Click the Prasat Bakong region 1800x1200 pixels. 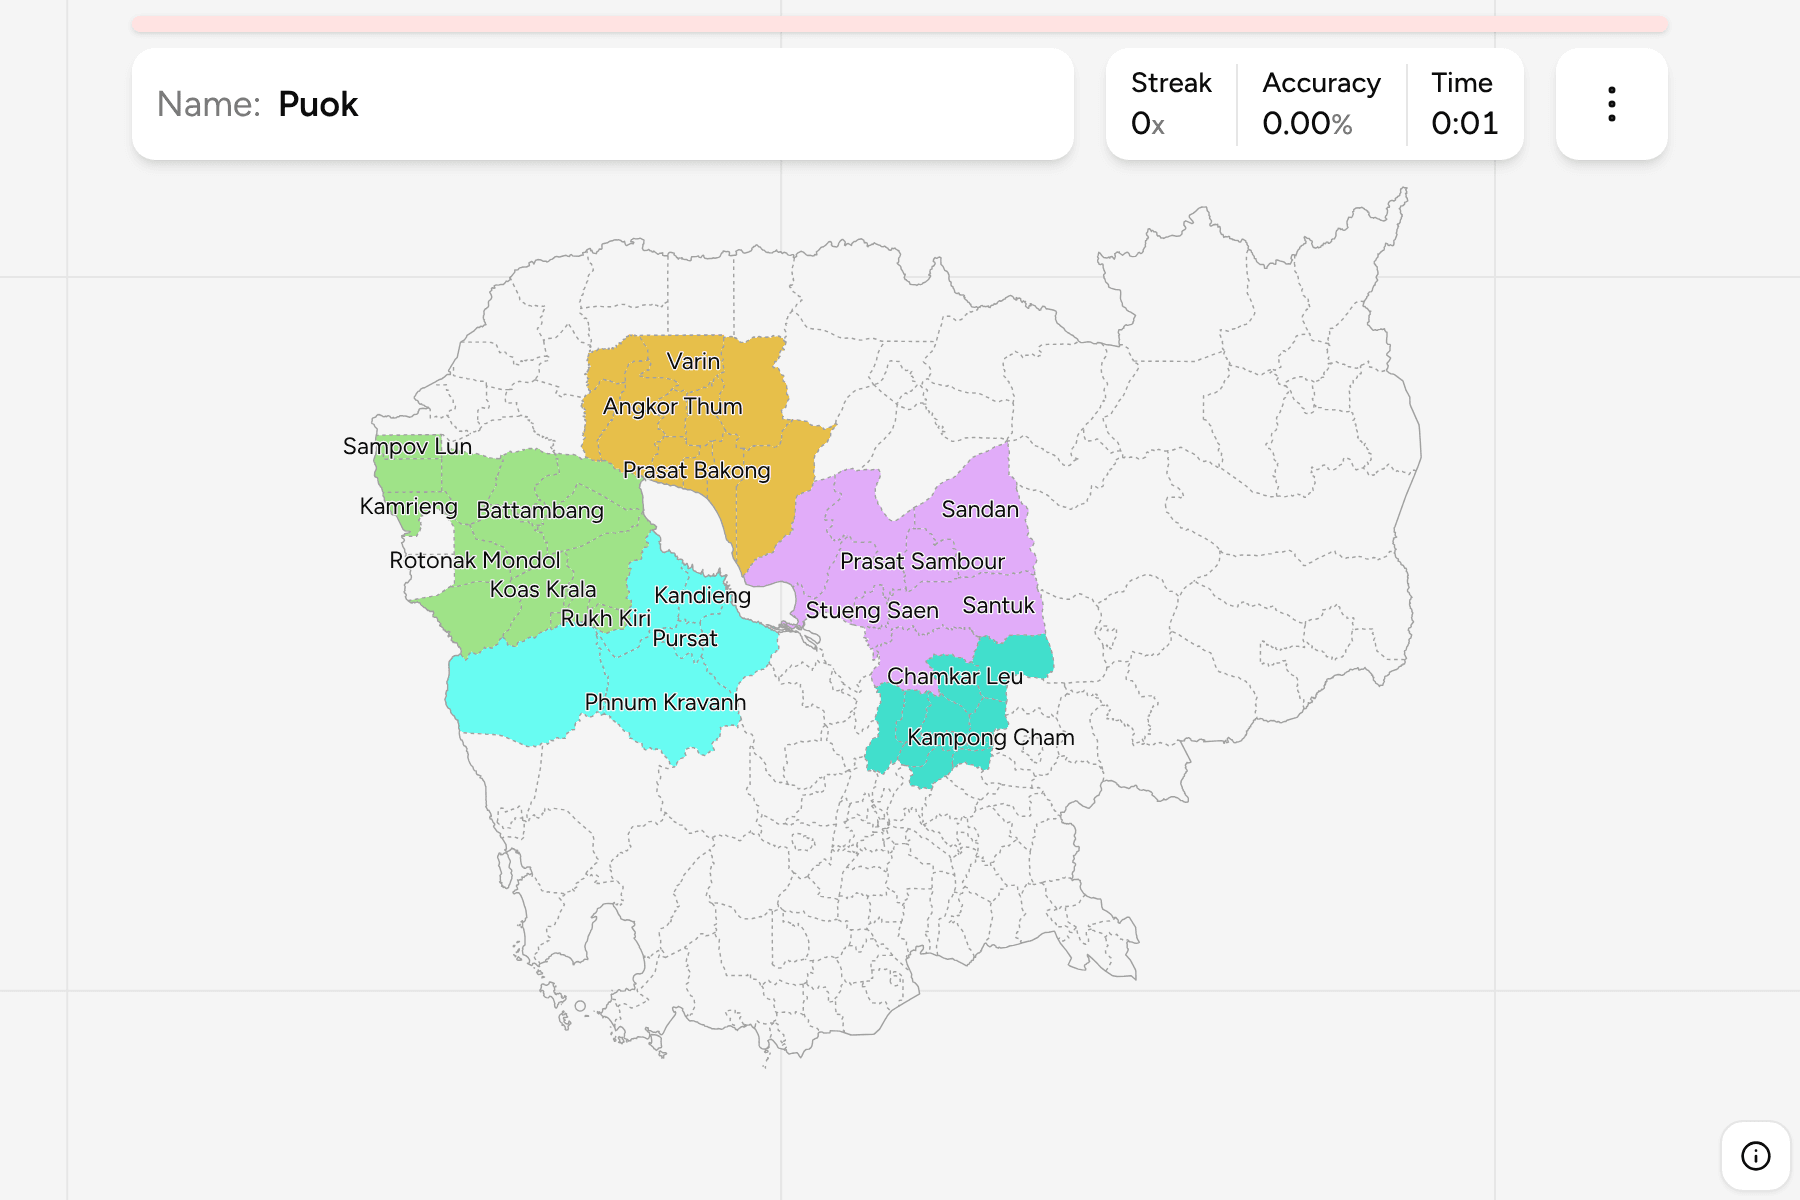696,470
